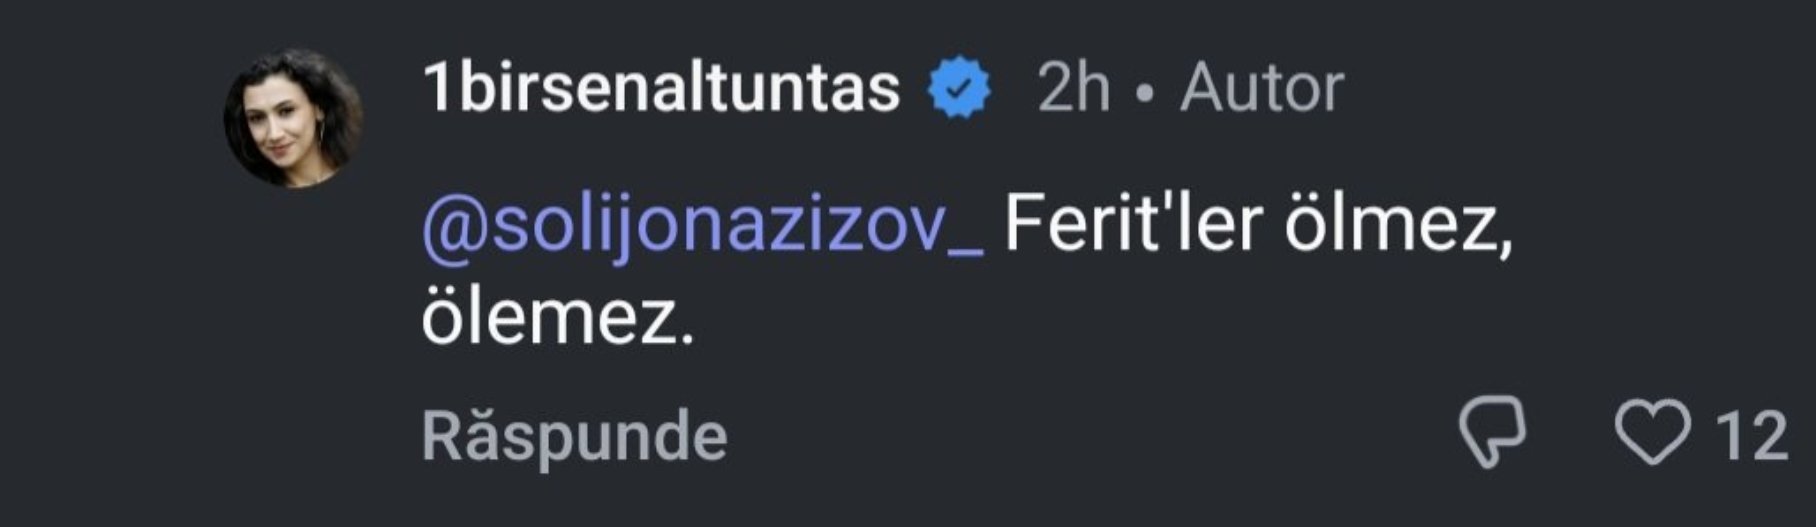Click the number next to the heart
This screenshot has width=1816, height=527.
(x=1751, y=437)
